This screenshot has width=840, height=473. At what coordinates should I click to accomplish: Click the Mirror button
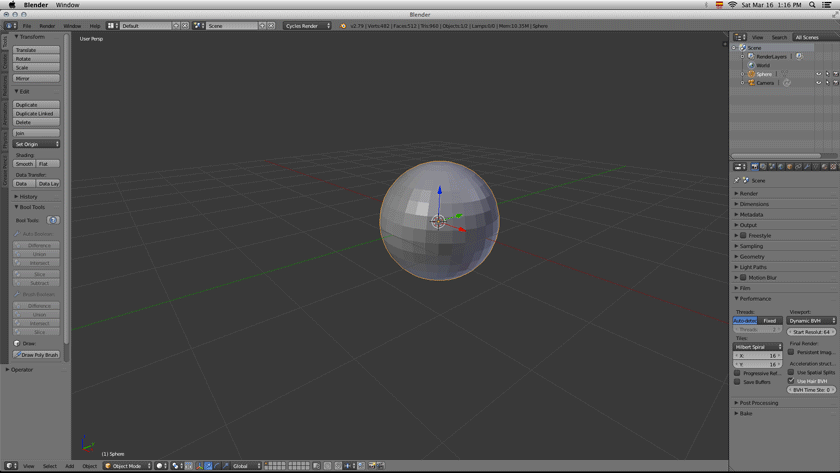tap(36, 78)
